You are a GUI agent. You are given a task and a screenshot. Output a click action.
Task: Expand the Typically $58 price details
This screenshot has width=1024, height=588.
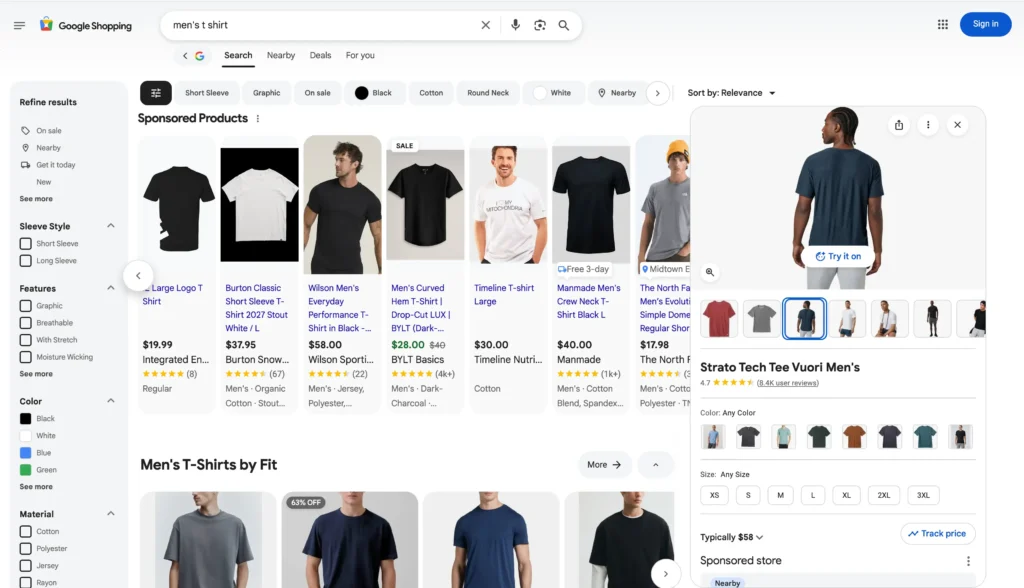point(731,538)
